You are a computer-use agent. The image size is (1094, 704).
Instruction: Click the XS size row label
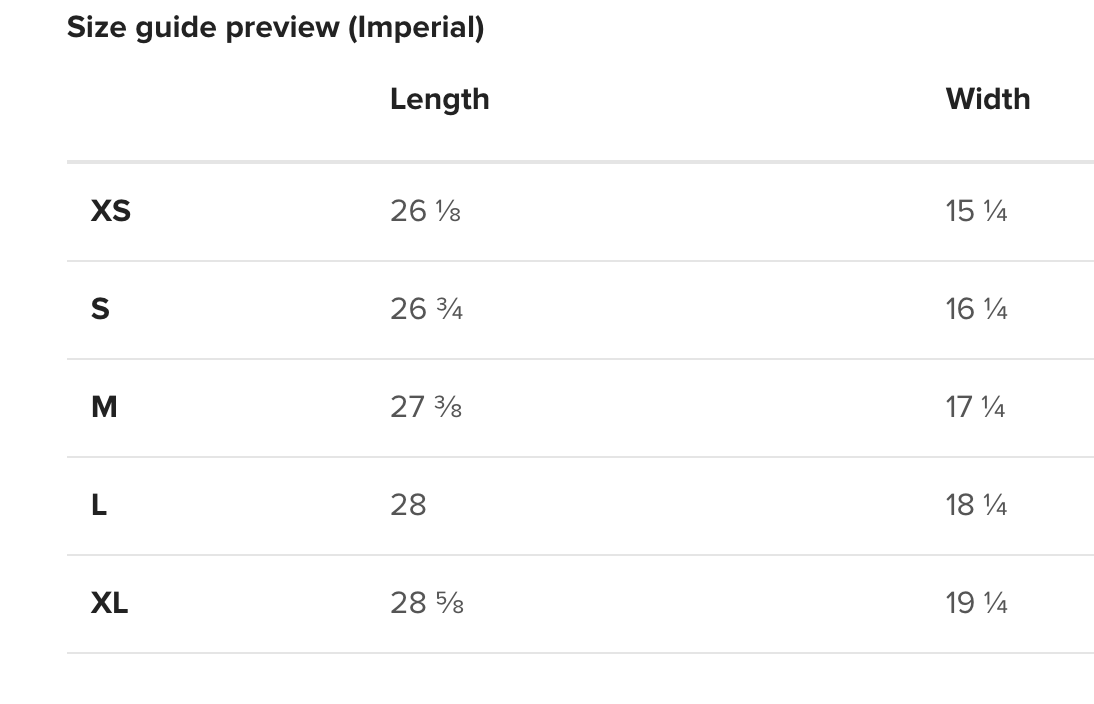110,211
